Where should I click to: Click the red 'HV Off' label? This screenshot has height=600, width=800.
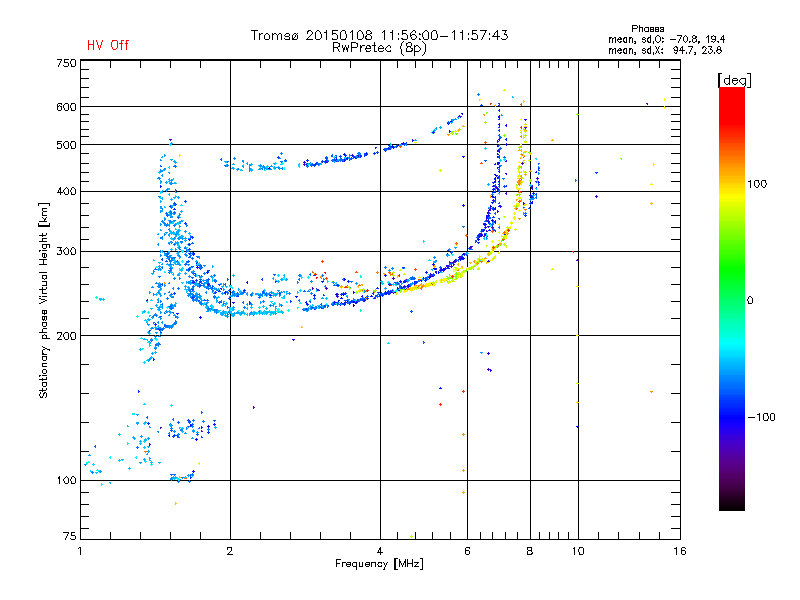coord(108,45)
